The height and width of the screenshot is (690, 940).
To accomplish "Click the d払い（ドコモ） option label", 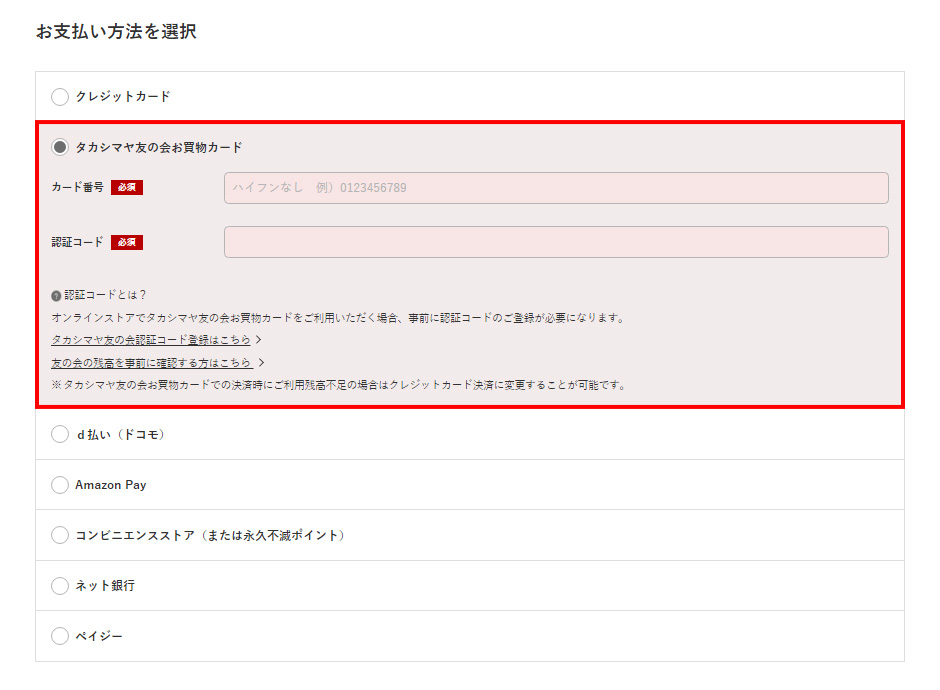I will tap(120, 434).
